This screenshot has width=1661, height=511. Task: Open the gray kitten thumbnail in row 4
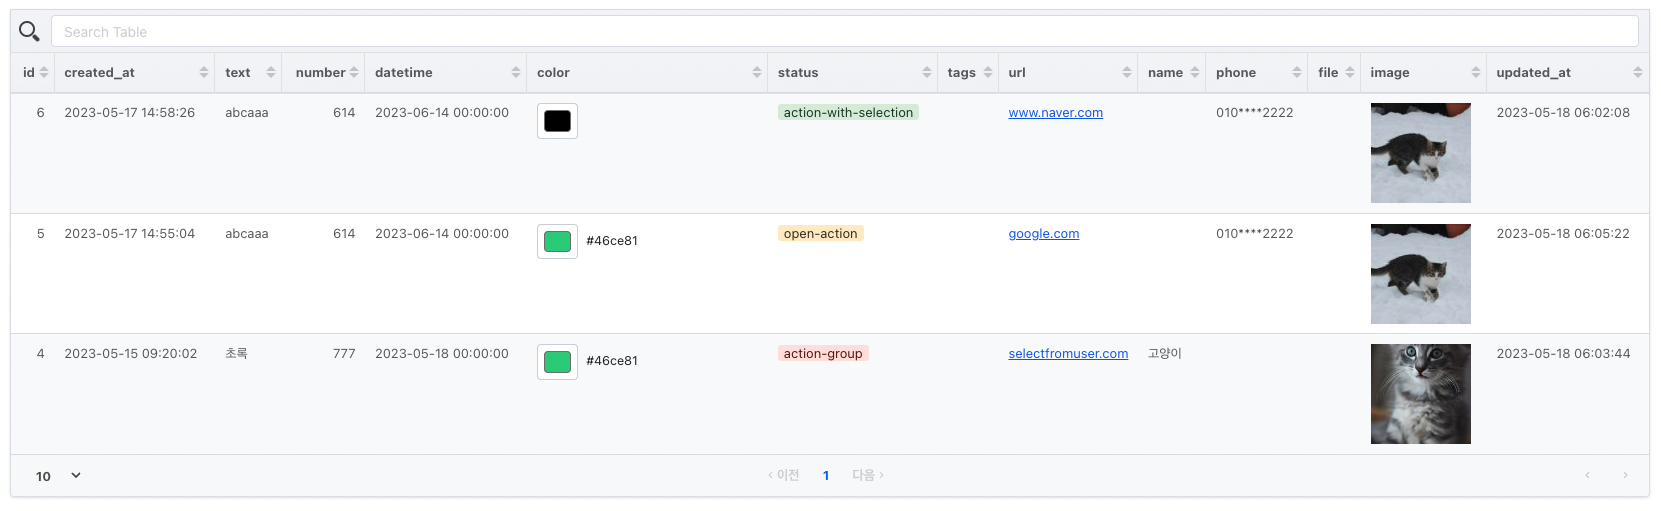[1420, 394]
